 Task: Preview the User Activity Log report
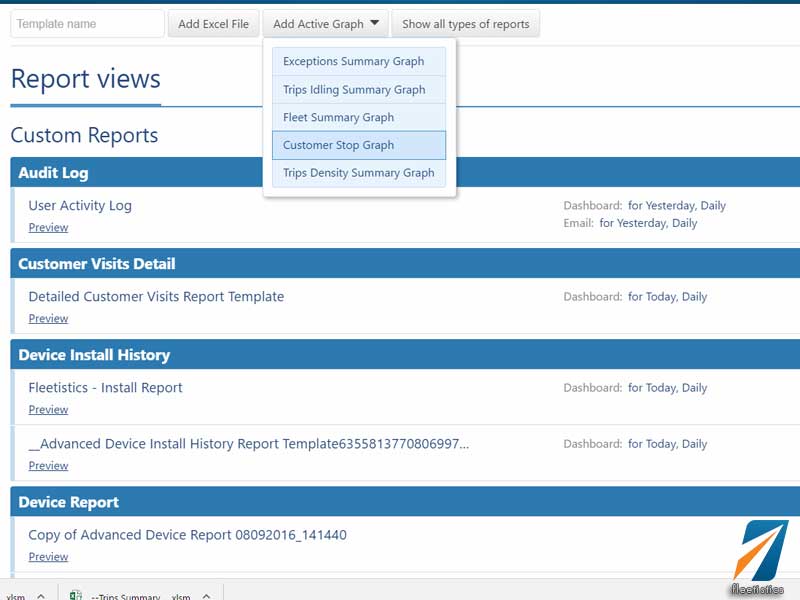point(48,228)
